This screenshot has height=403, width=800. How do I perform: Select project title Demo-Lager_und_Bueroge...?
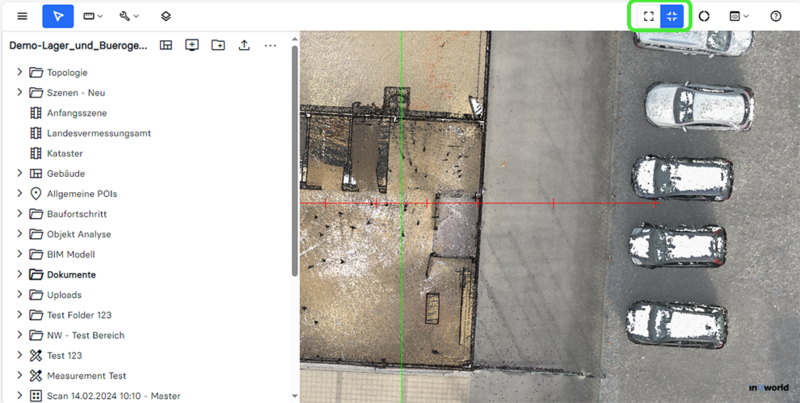point(78,45)
